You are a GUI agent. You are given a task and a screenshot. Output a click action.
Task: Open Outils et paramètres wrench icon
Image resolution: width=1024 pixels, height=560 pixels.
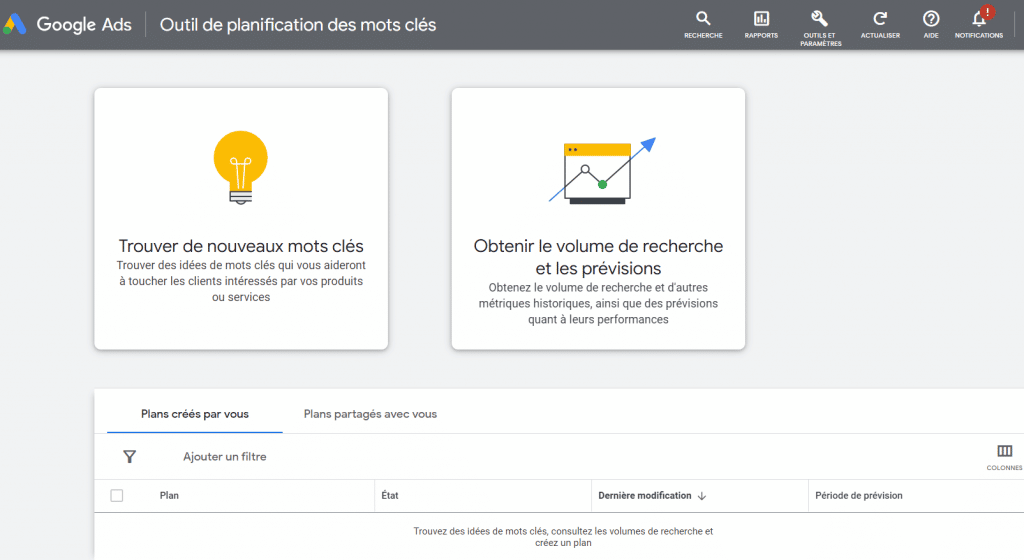coord(820,19)
